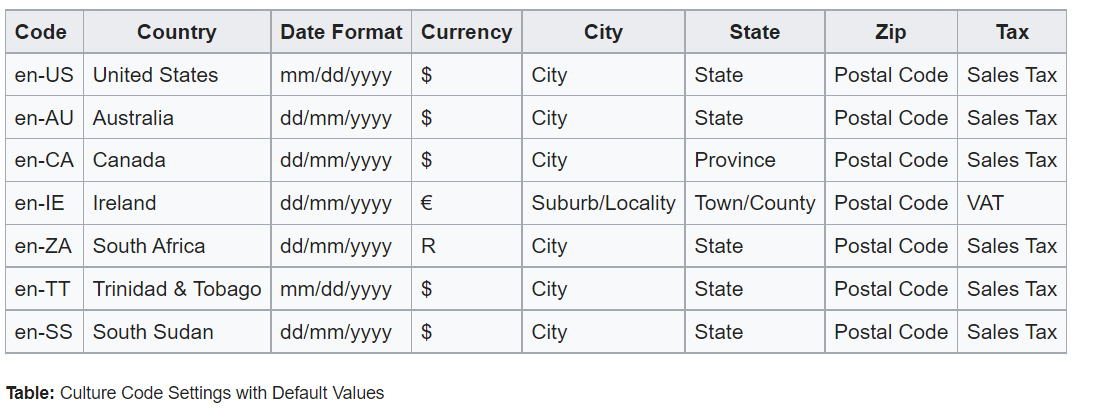Select the en-IE code cell
Screen dimensions: 1096x419
(x=40, y=203)
